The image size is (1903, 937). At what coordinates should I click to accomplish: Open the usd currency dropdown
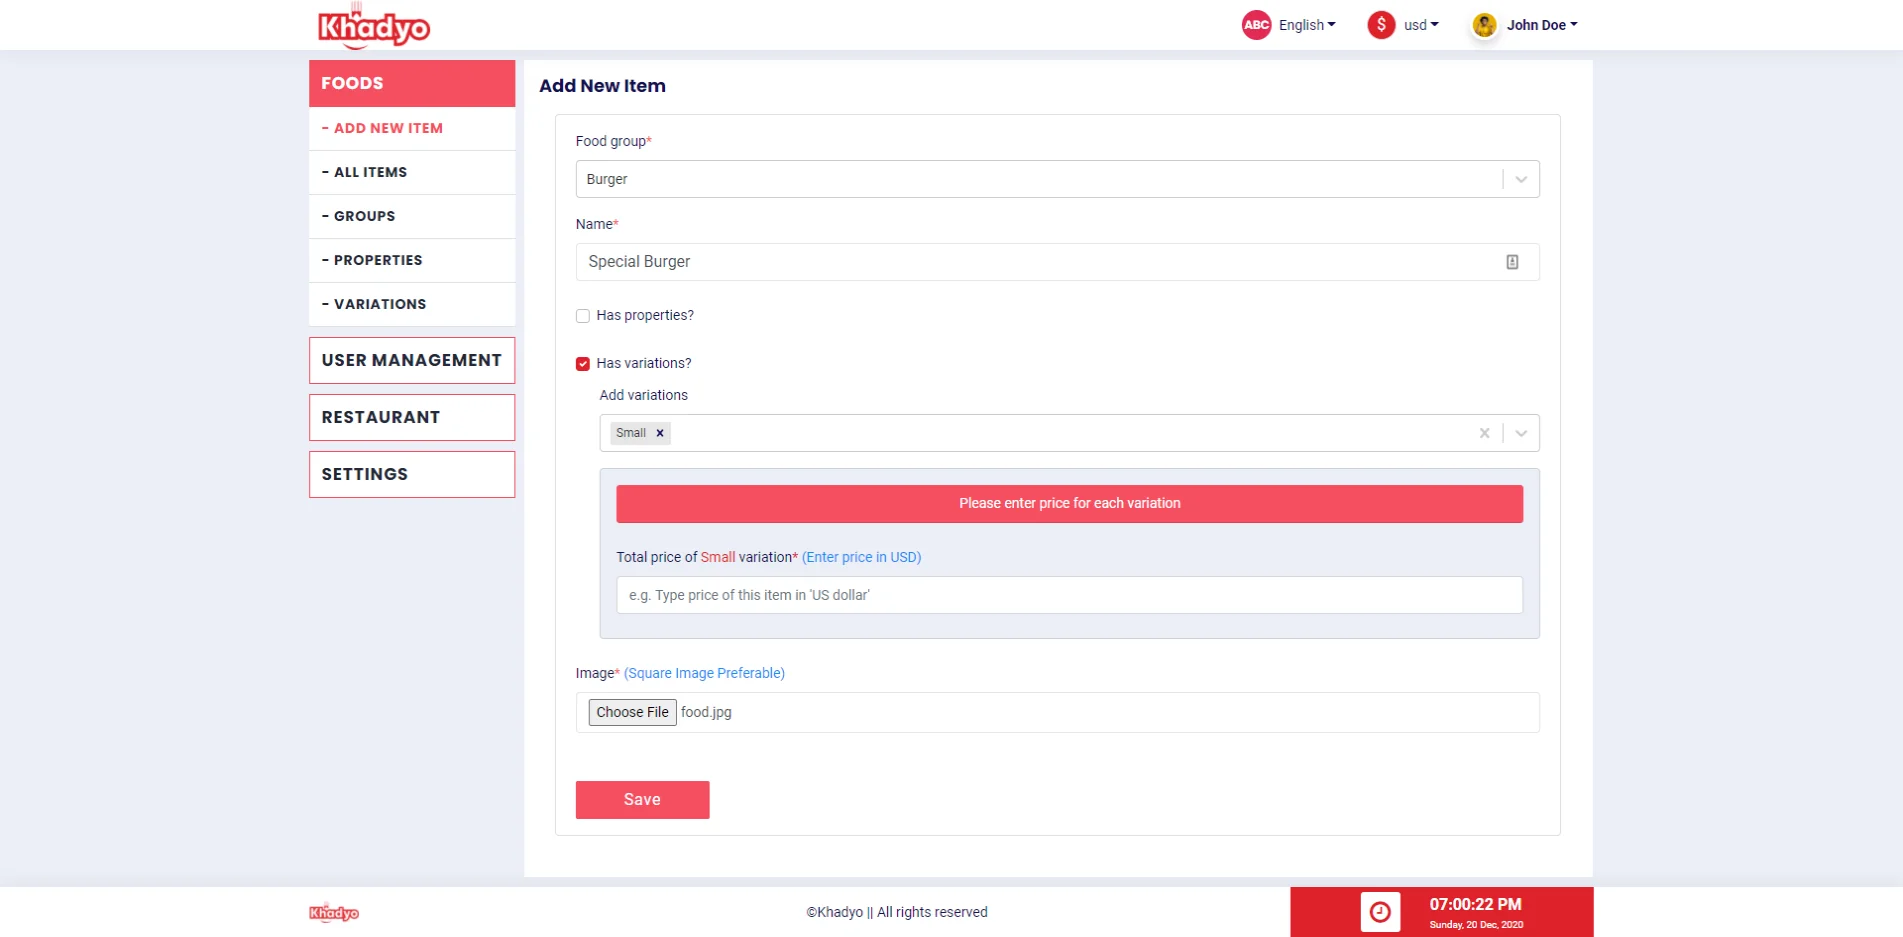(1421, 25)
